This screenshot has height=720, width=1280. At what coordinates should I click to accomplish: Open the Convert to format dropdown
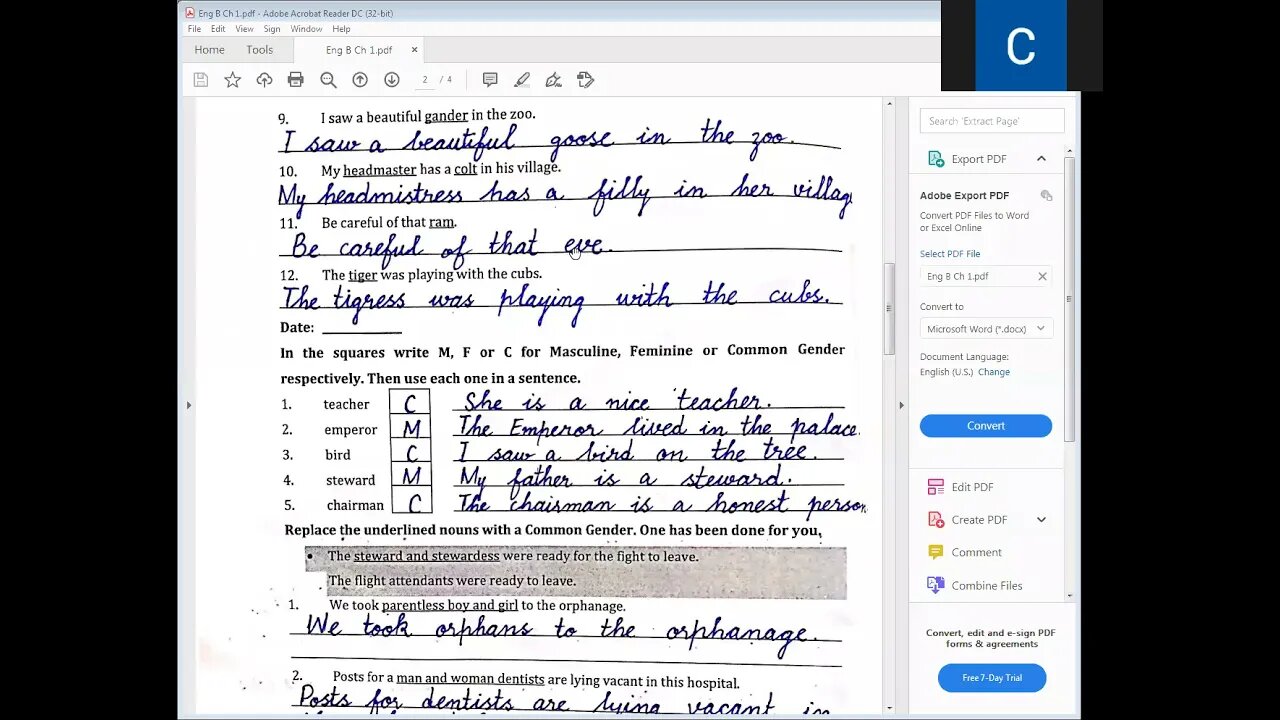[x=986, y=329]
